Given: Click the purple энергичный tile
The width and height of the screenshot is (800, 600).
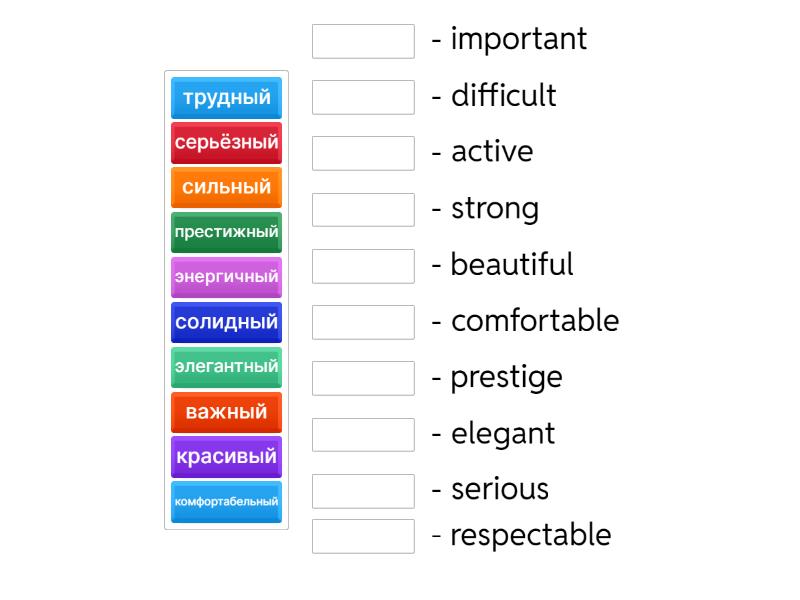Looking at the screenshot, I should point(226,277).
